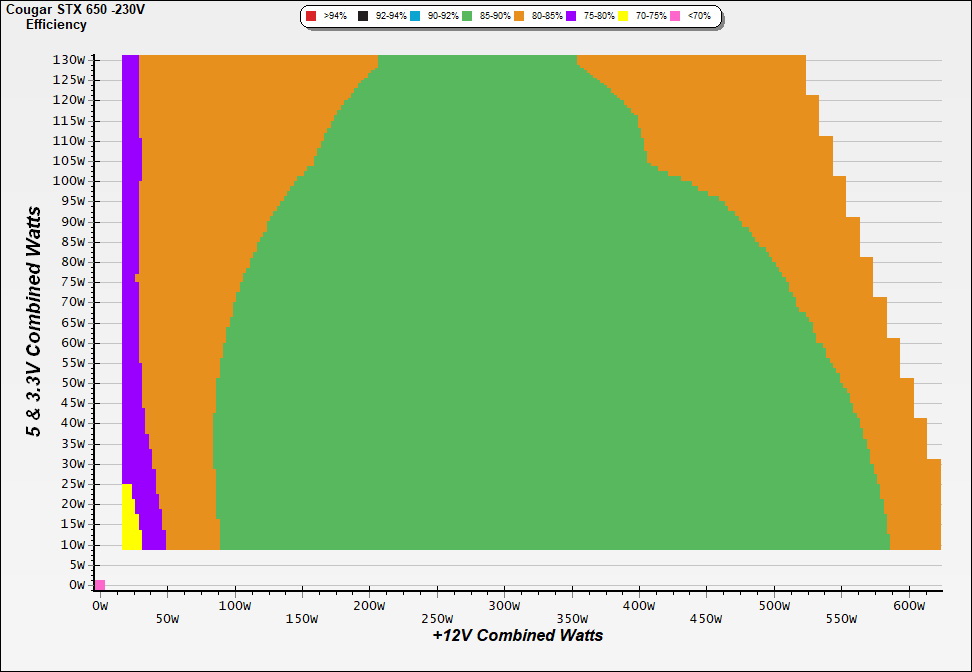Click the pink square at chart origin
Screen dimensions: 972x672
[100, 584]
